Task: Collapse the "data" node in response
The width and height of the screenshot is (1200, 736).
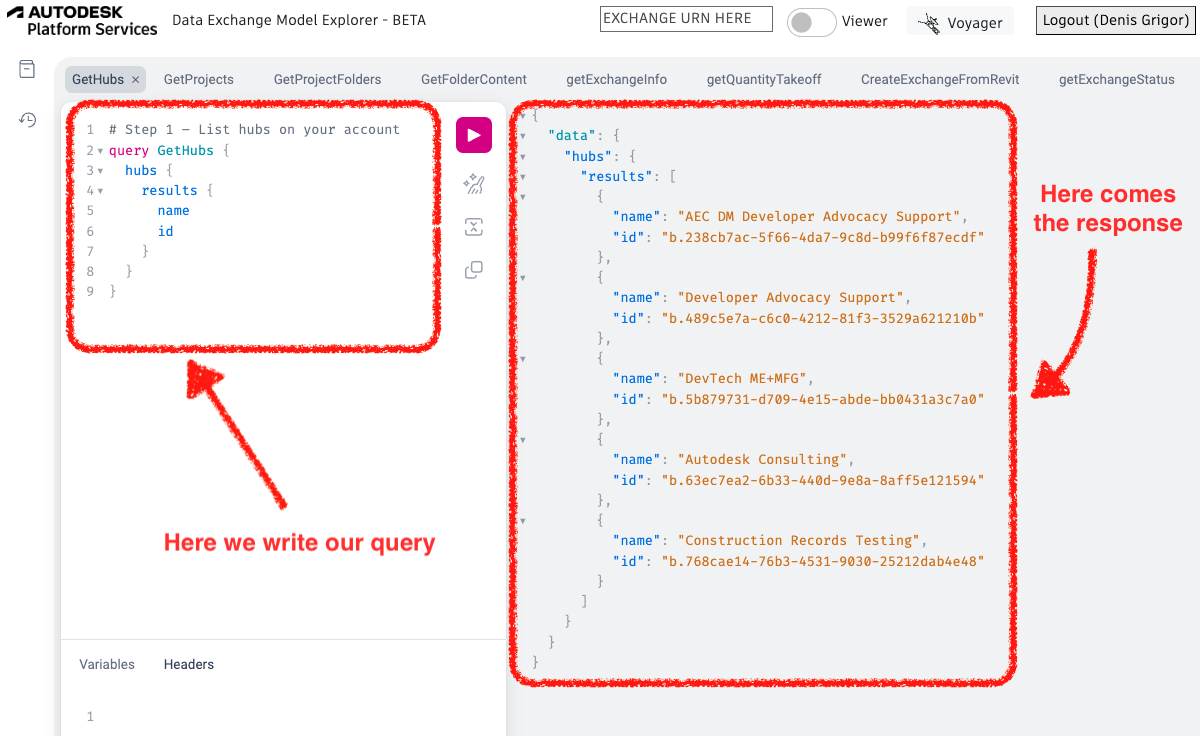Action: tap(521, 135)
